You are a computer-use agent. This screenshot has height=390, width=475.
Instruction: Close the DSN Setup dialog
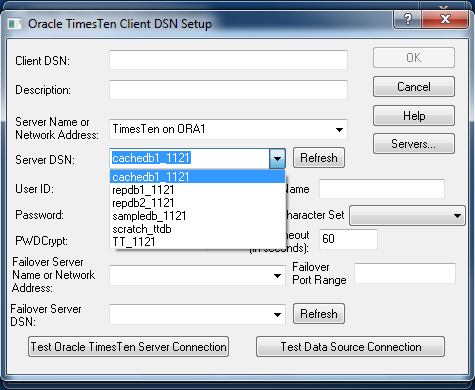[445, 19]
